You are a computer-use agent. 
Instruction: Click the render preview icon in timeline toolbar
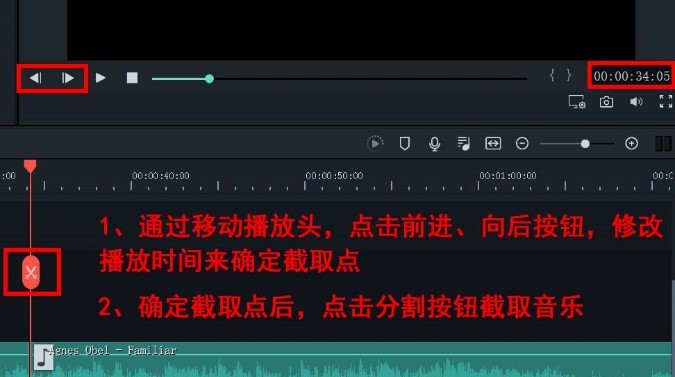tap(375, 143)
